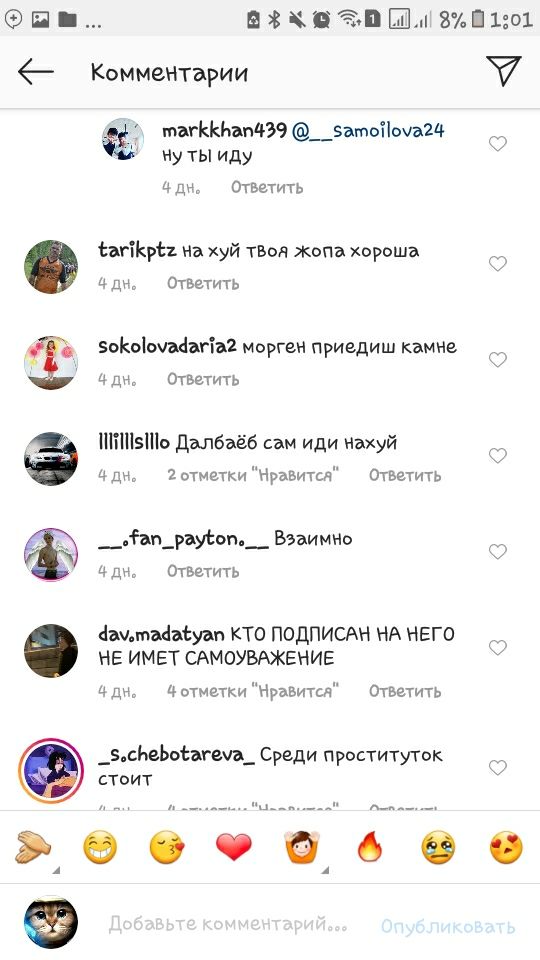View likes on dav.madatyan's comment
Image resolution: width=540 pixels, height=960 pixels.
[253, 691]
